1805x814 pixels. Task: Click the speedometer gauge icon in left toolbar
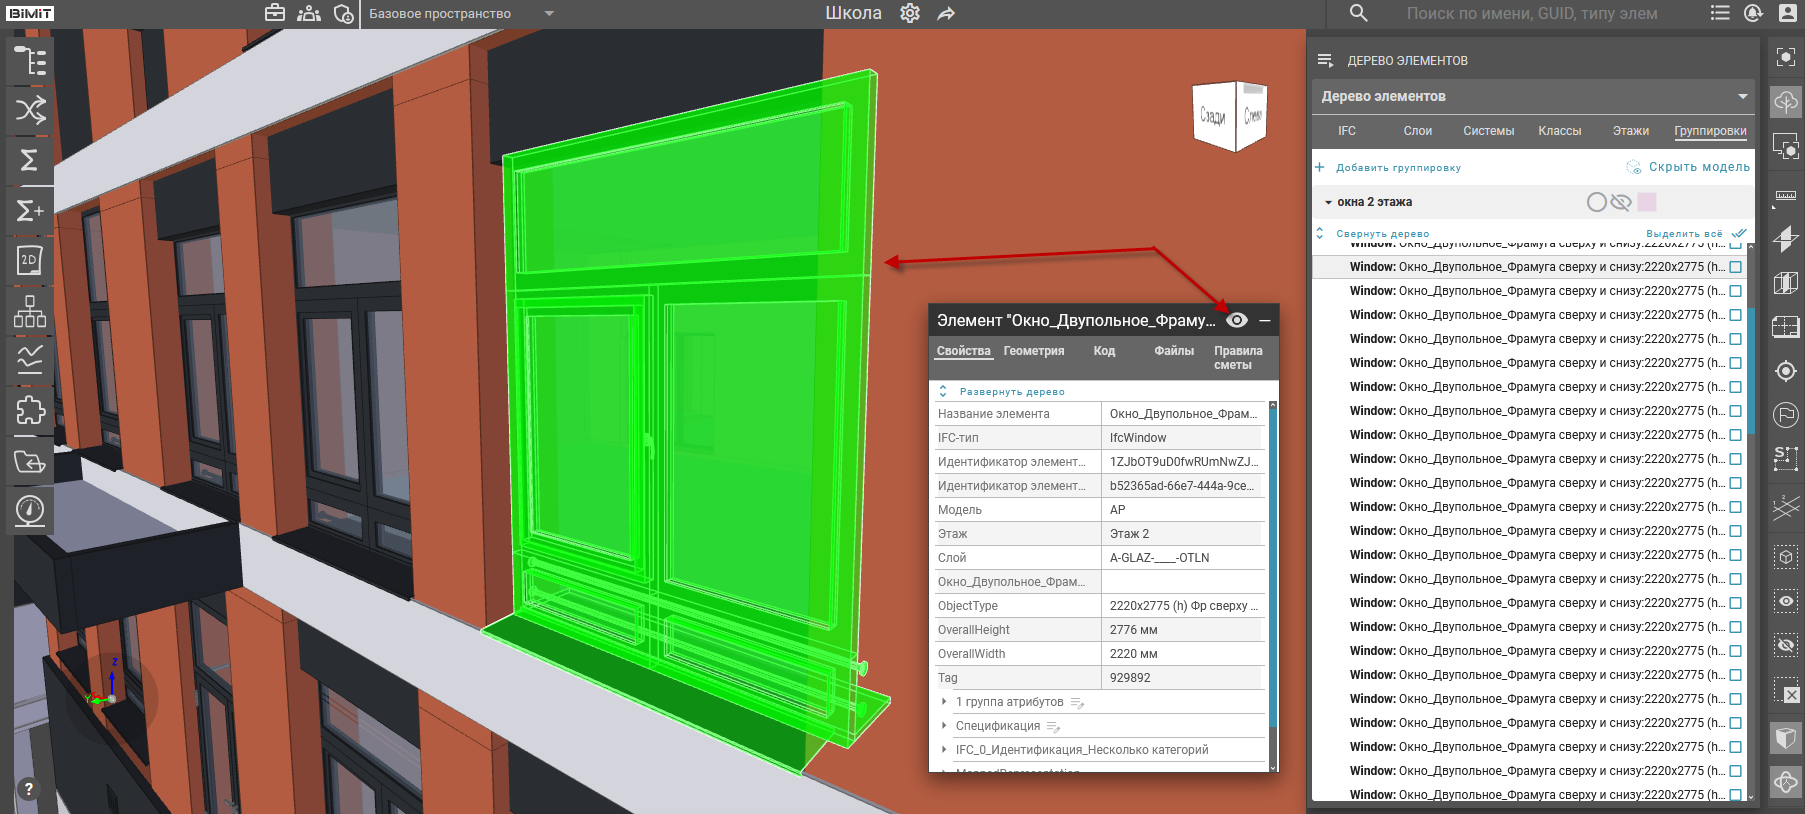click(x=30, y=510)
